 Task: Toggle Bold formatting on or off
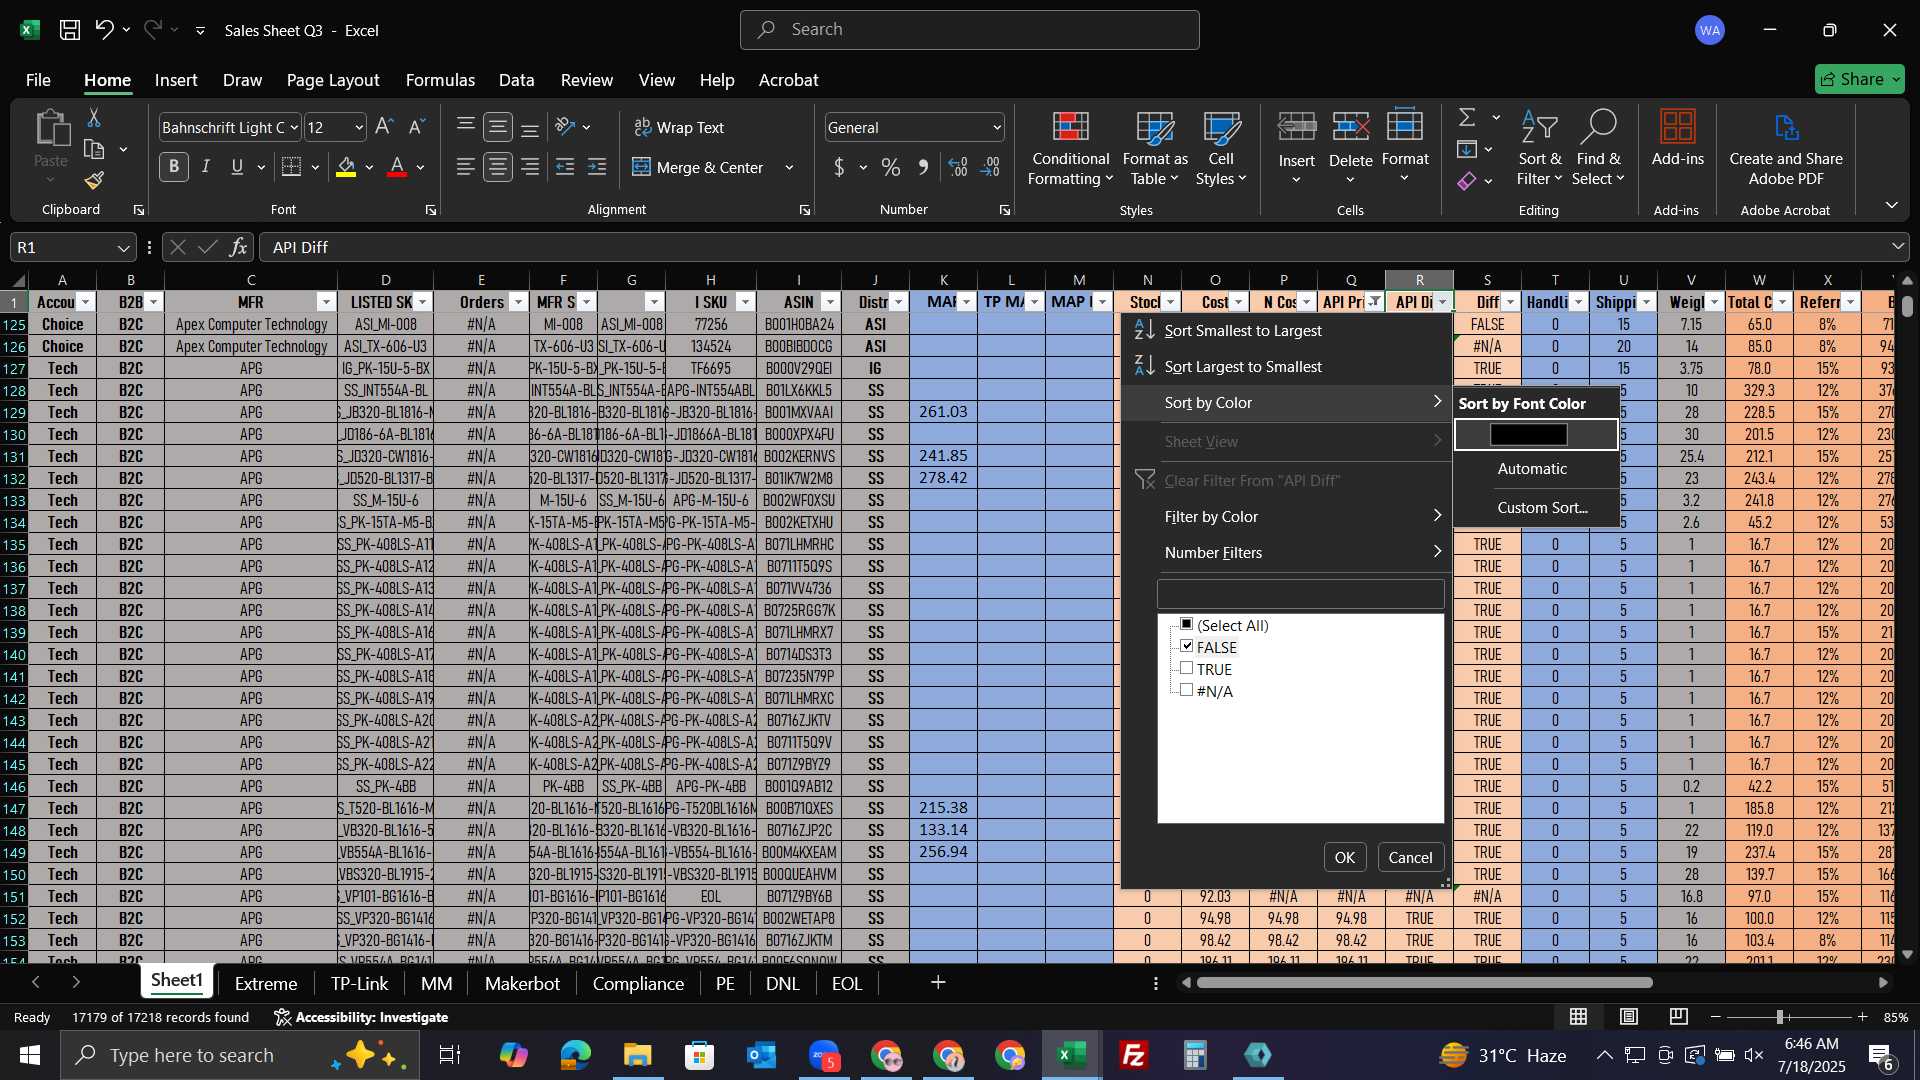(174, 167)
